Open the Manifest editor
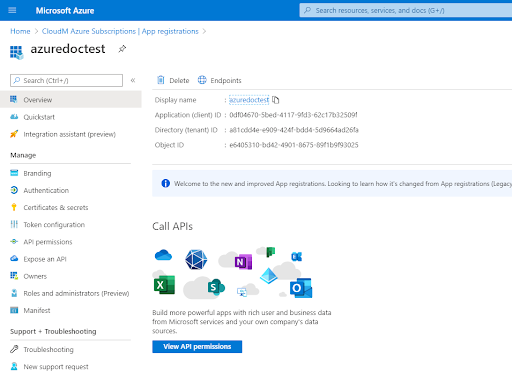Image resolution: width=512 pixels, height=381 pixels. point(37,310)
